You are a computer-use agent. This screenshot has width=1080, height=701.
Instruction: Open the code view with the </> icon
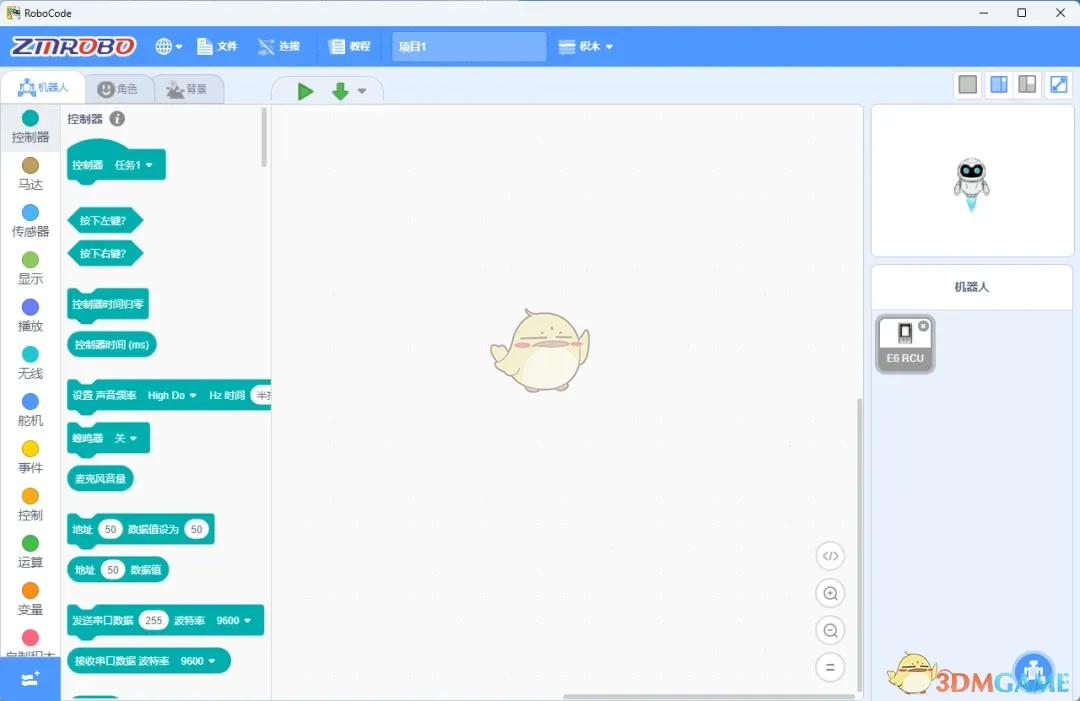tap(830, 556)
